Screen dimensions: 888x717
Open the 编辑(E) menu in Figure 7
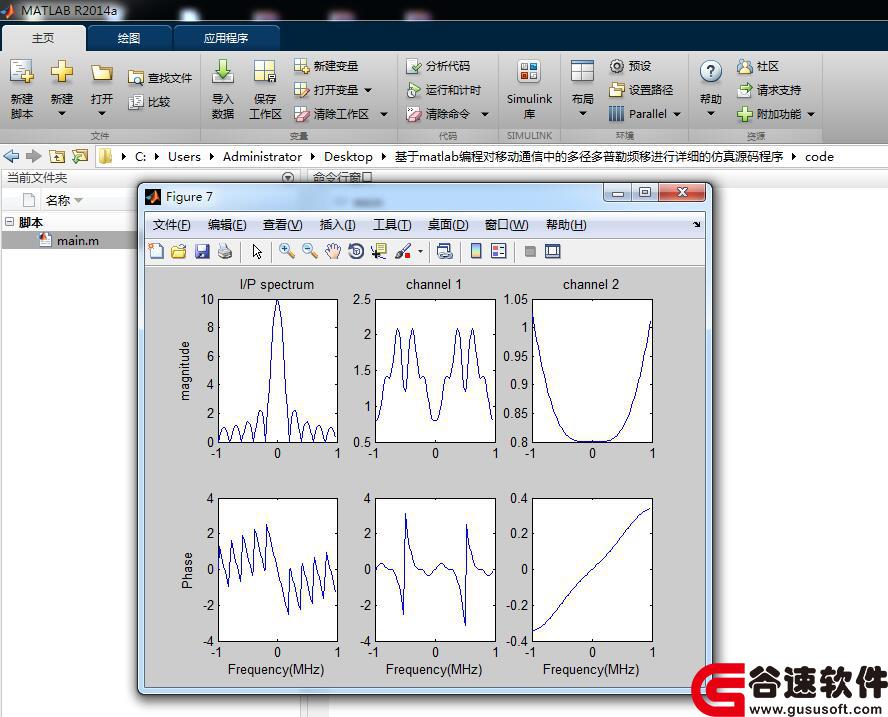click(227, 225)
